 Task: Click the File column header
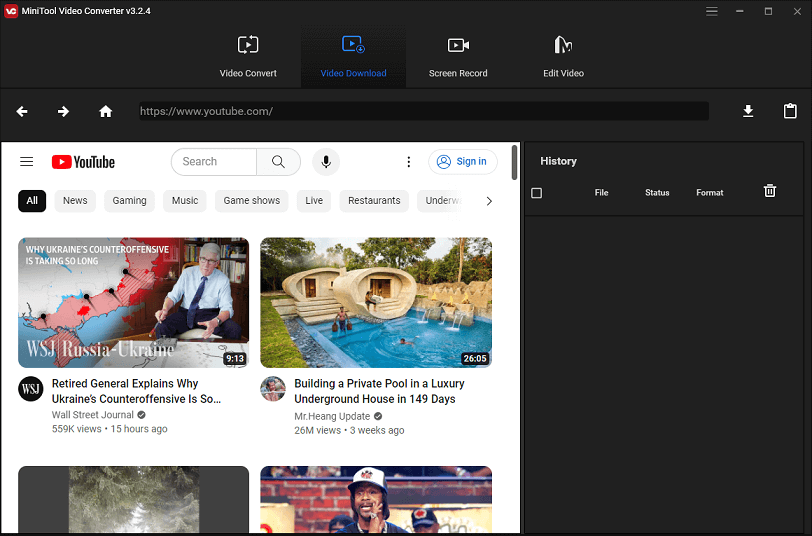point(601,193)
